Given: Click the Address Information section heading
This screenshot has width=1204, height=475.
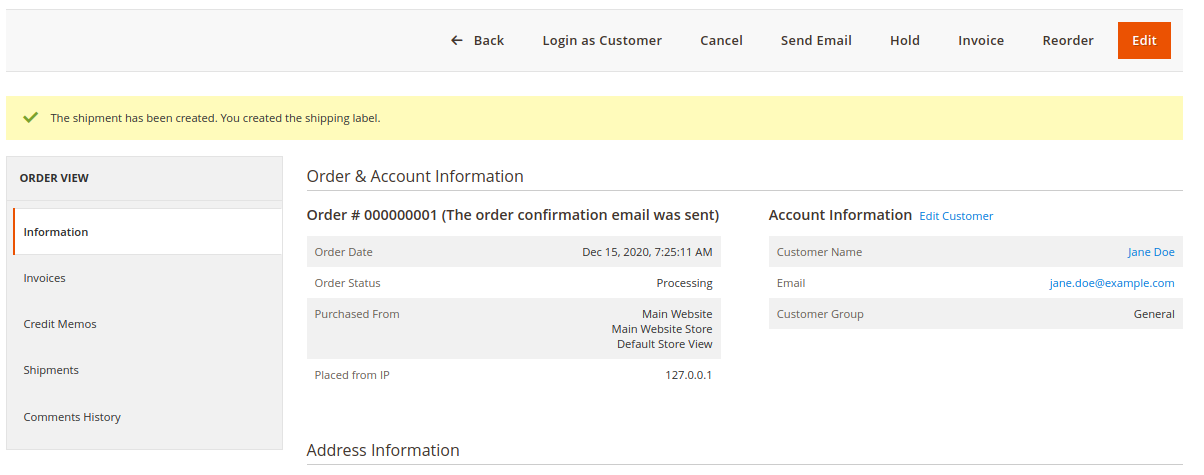Looking at the screenshot, I should [383, 450].
